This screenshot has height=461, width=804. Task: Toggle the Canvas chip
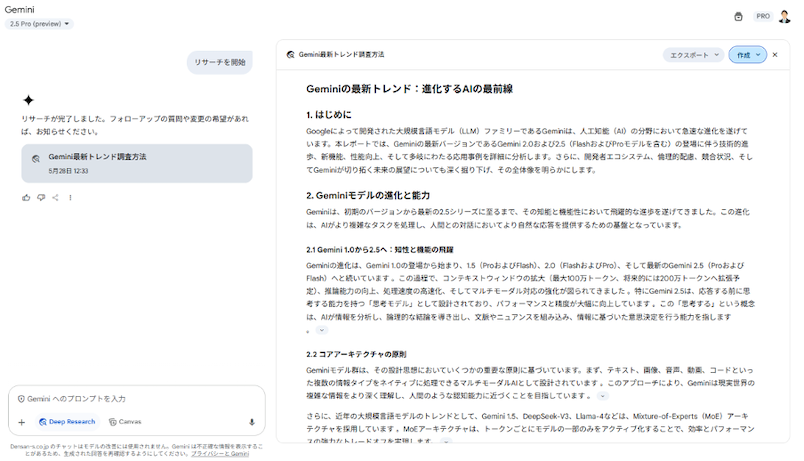pos(126,422)
